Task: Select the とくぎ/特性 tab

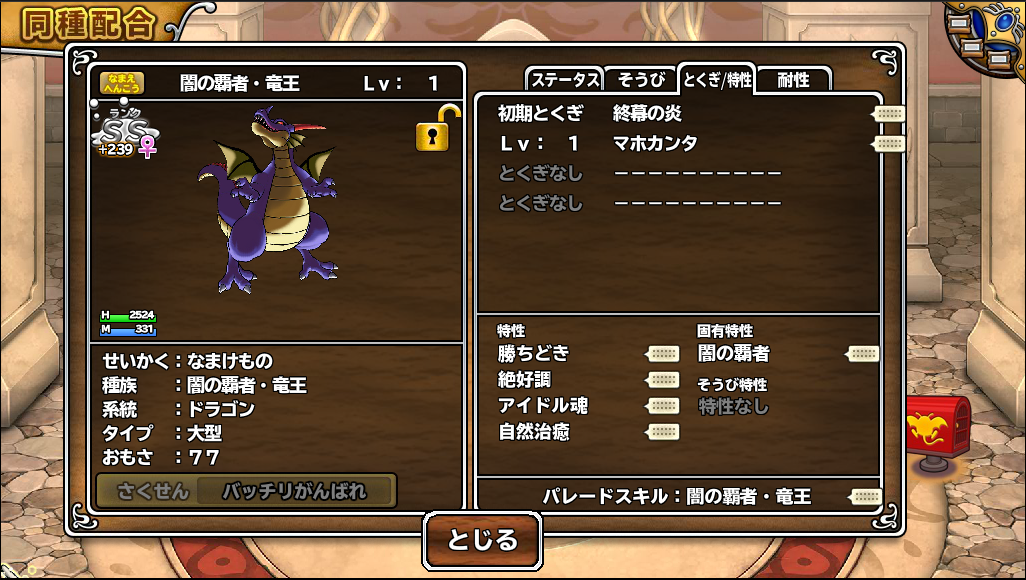Action: pyautogui.click(x=717, y=80)
